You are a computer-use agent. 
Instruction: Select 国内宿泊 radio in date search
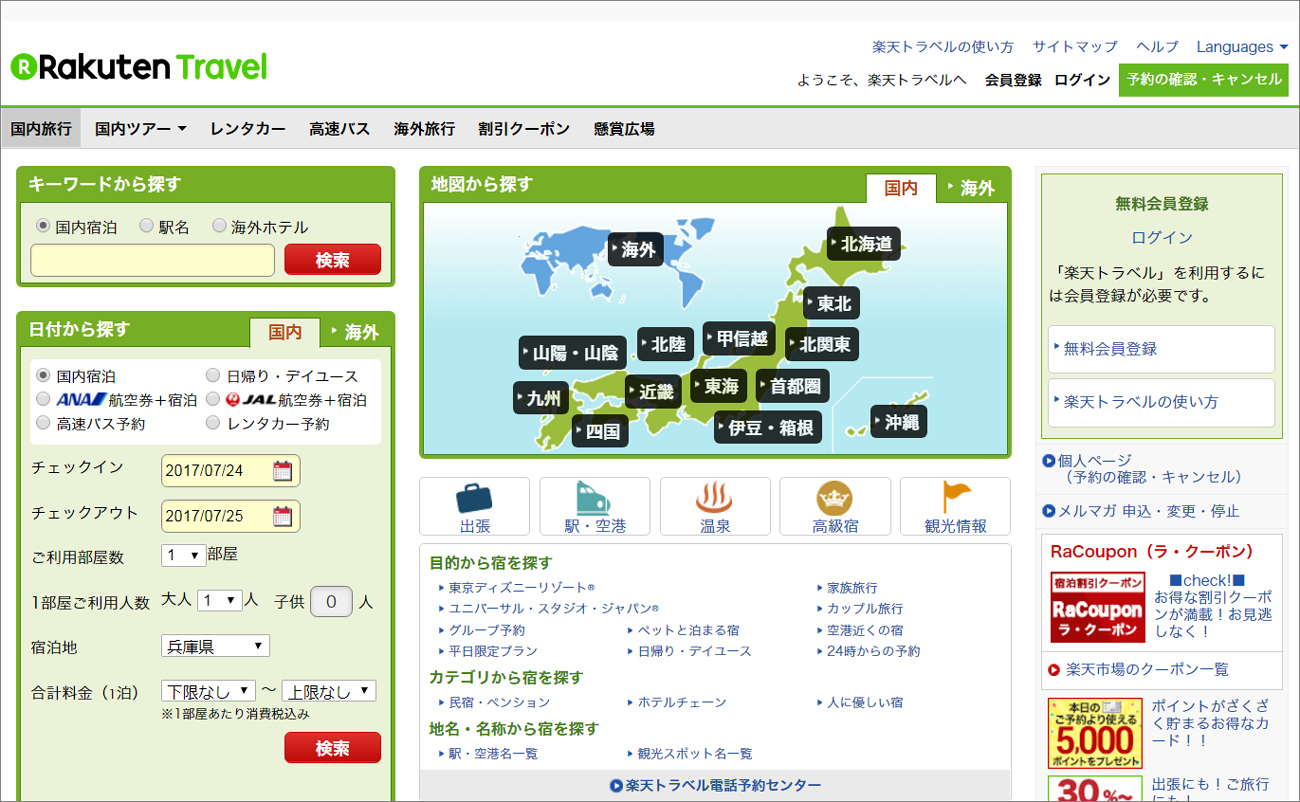click(43, 375)
